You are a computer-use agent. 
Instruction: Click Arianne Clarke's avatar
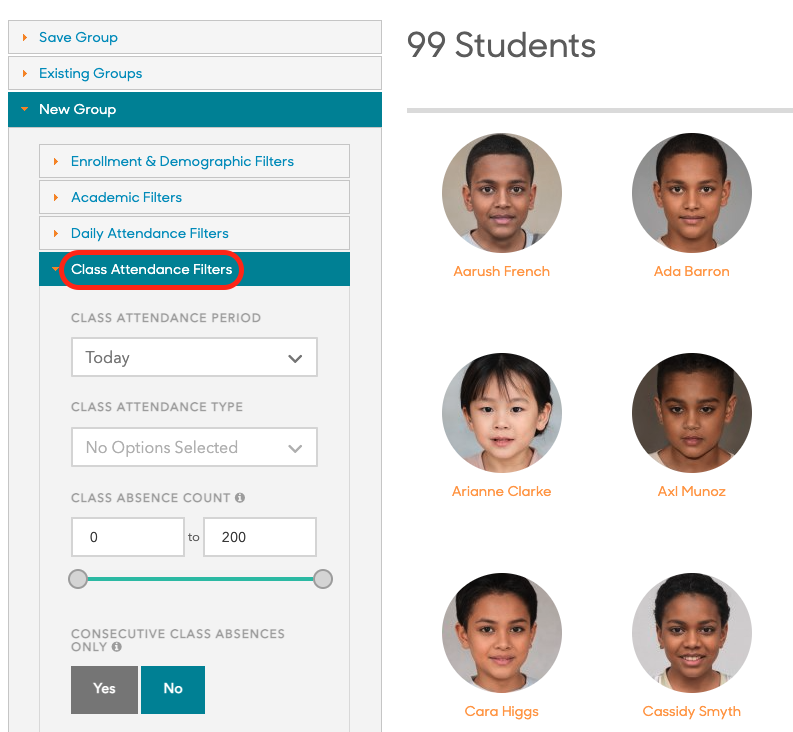tap(501, 413)
